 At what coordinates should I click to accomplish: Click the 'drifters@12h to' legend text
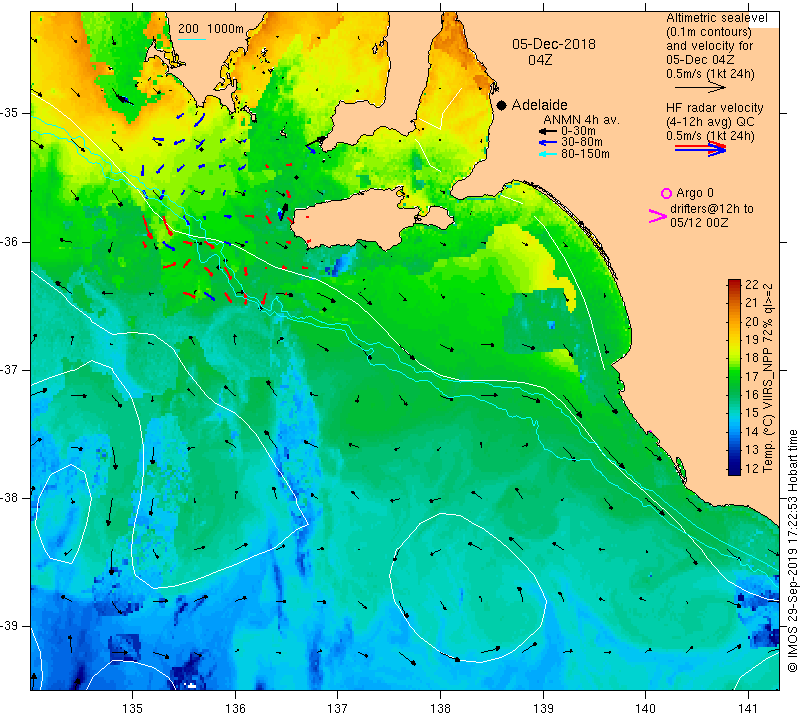711,209
